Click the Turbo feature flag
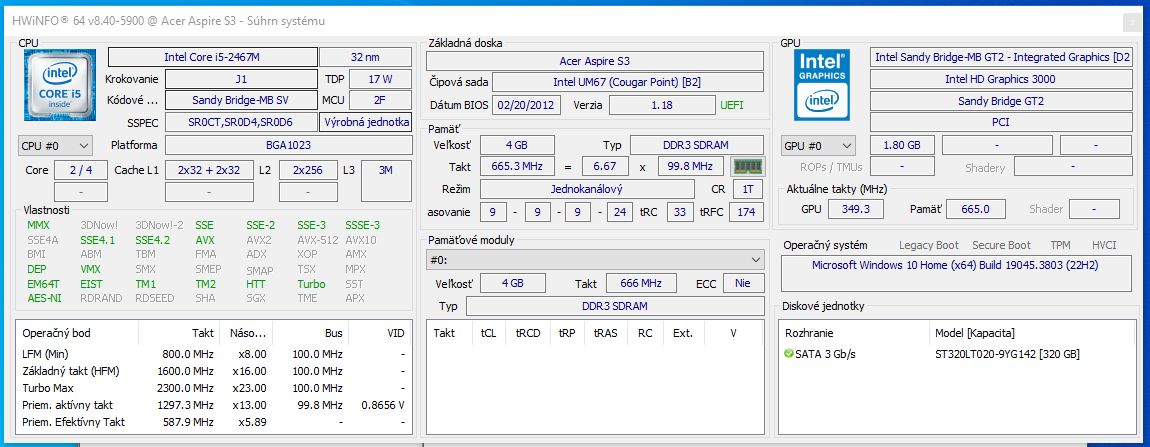This screenshot has height=447, width=1150. click(311, 284)
